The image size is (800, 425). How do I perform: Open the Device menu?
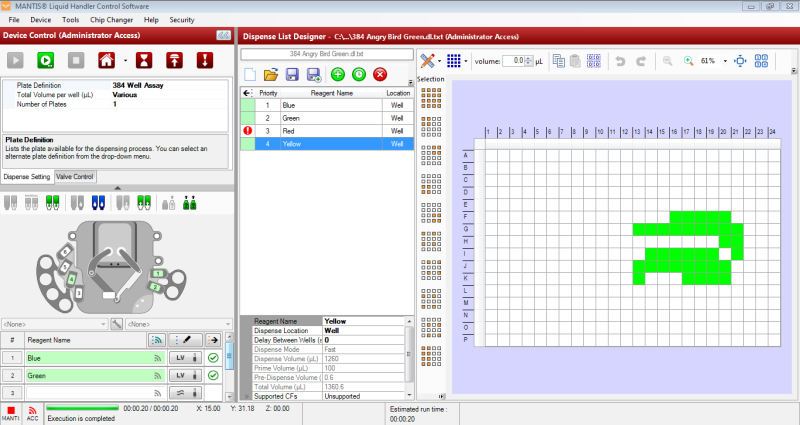tap(41, 20)
